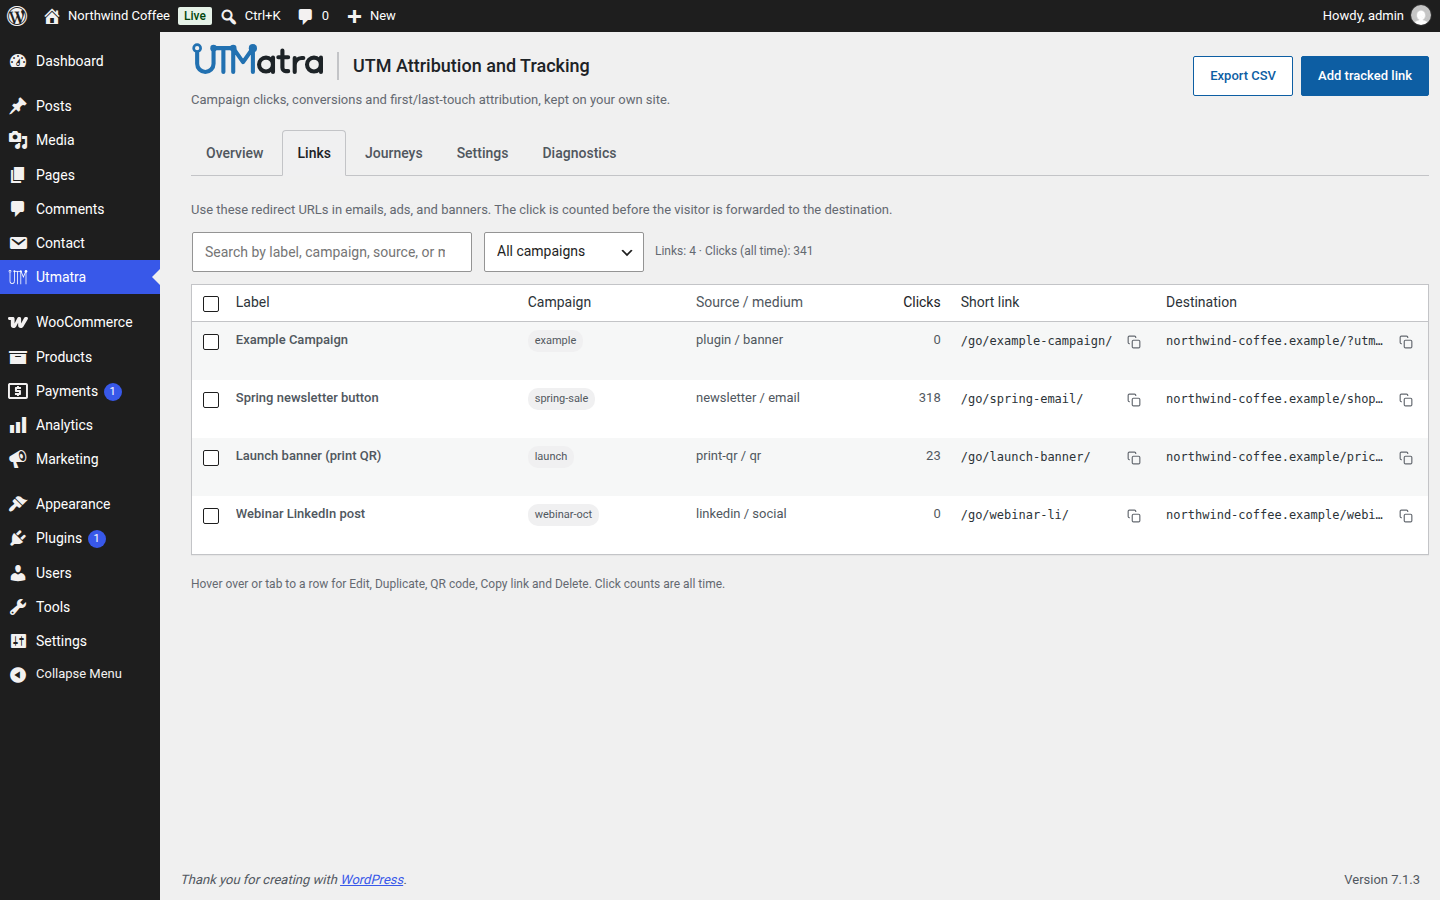The height and width of the screenshot is (900, 1440).
Task: Open the Plugins menu item
Action: pyautogui.click(x=80, y=538)
